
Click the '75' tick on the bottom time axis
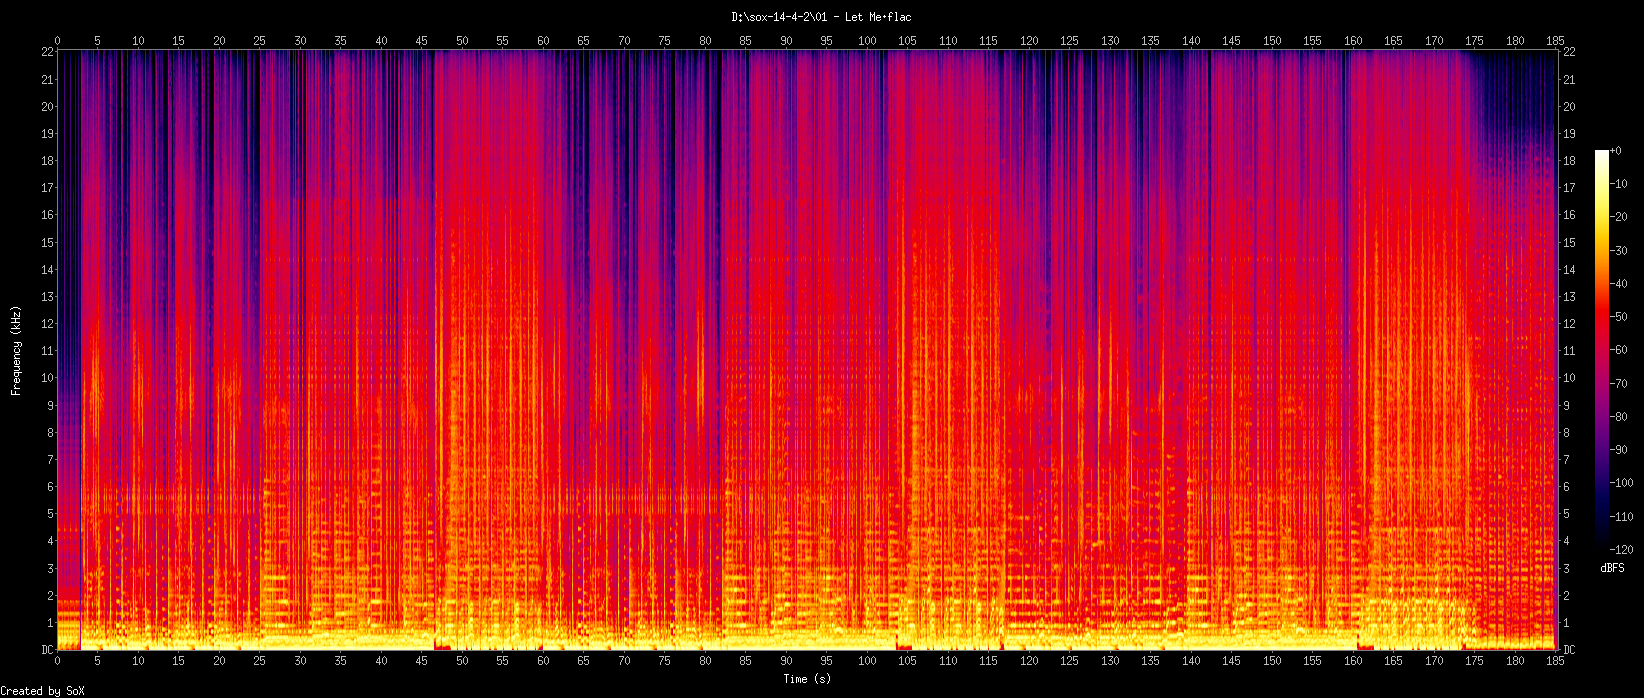665,661
